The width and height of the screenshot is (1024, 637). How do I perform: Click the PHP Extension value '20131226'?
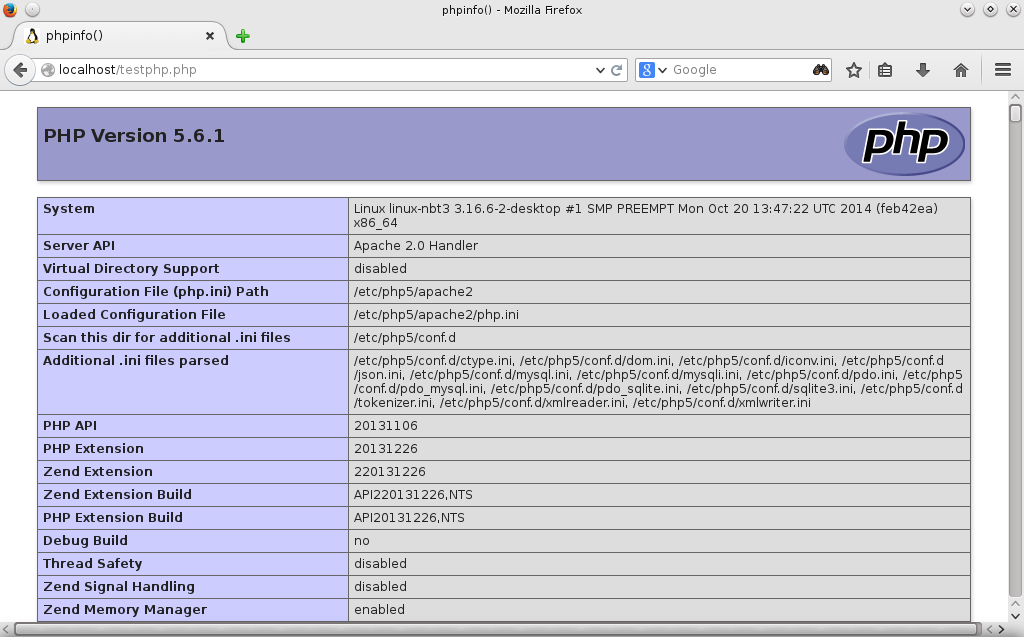point(385,449)
